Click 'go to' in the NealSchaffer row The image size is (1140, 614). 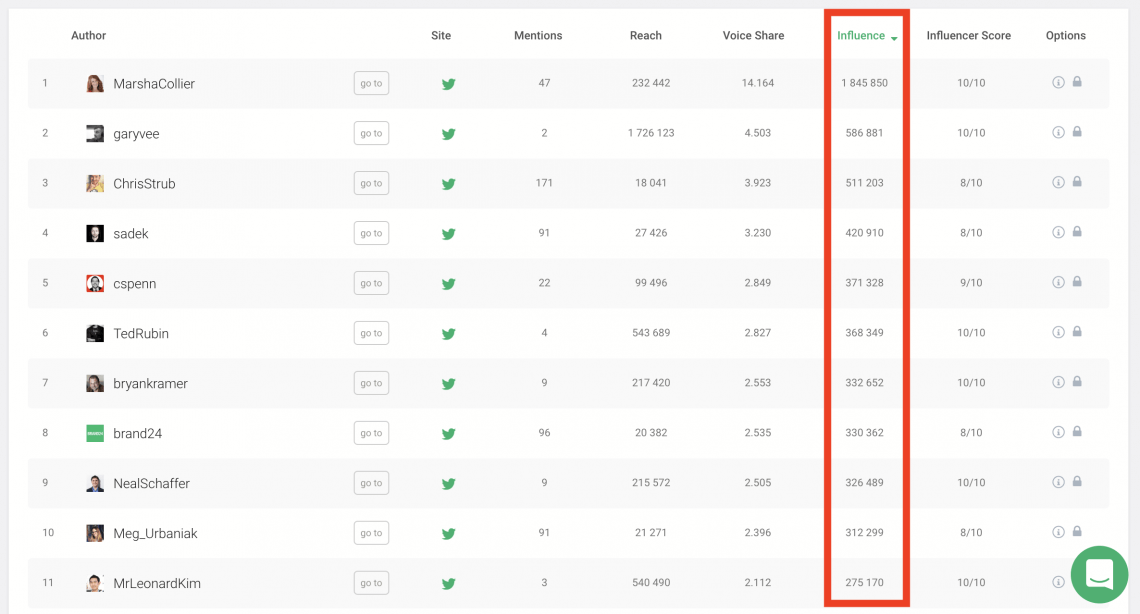pyautogui.click(x=372, y=483)
